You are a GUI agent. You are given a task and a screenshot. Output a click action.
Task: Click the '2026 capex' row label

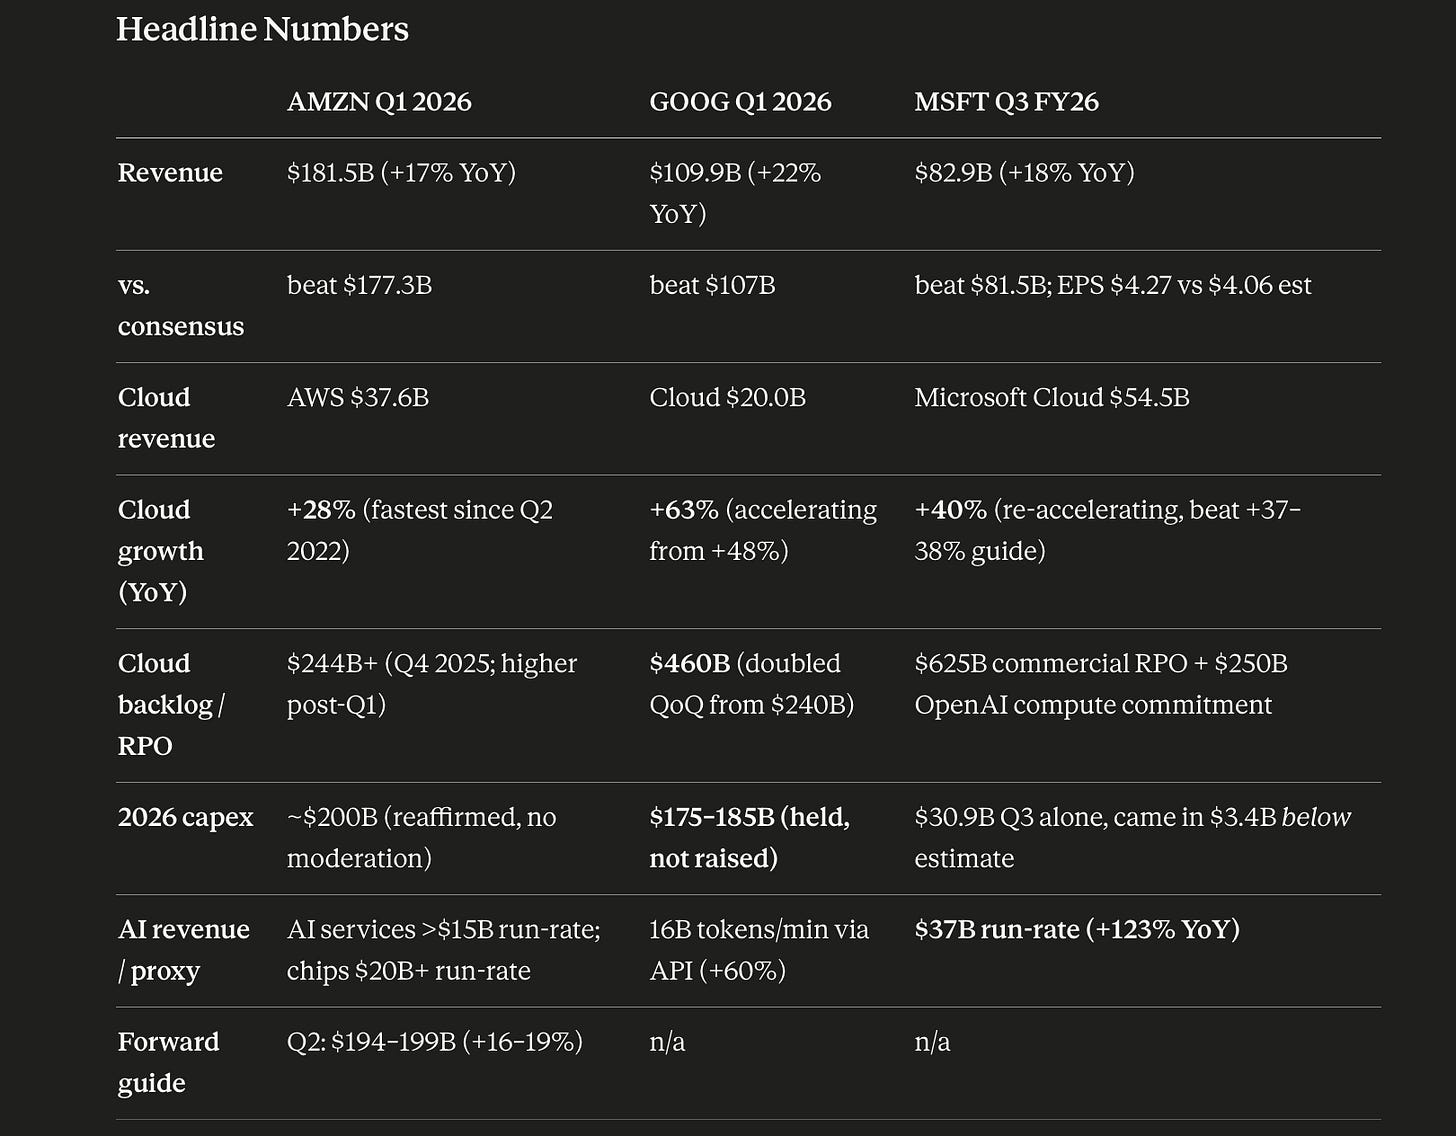pyautogui.click(x=186, y=817)
